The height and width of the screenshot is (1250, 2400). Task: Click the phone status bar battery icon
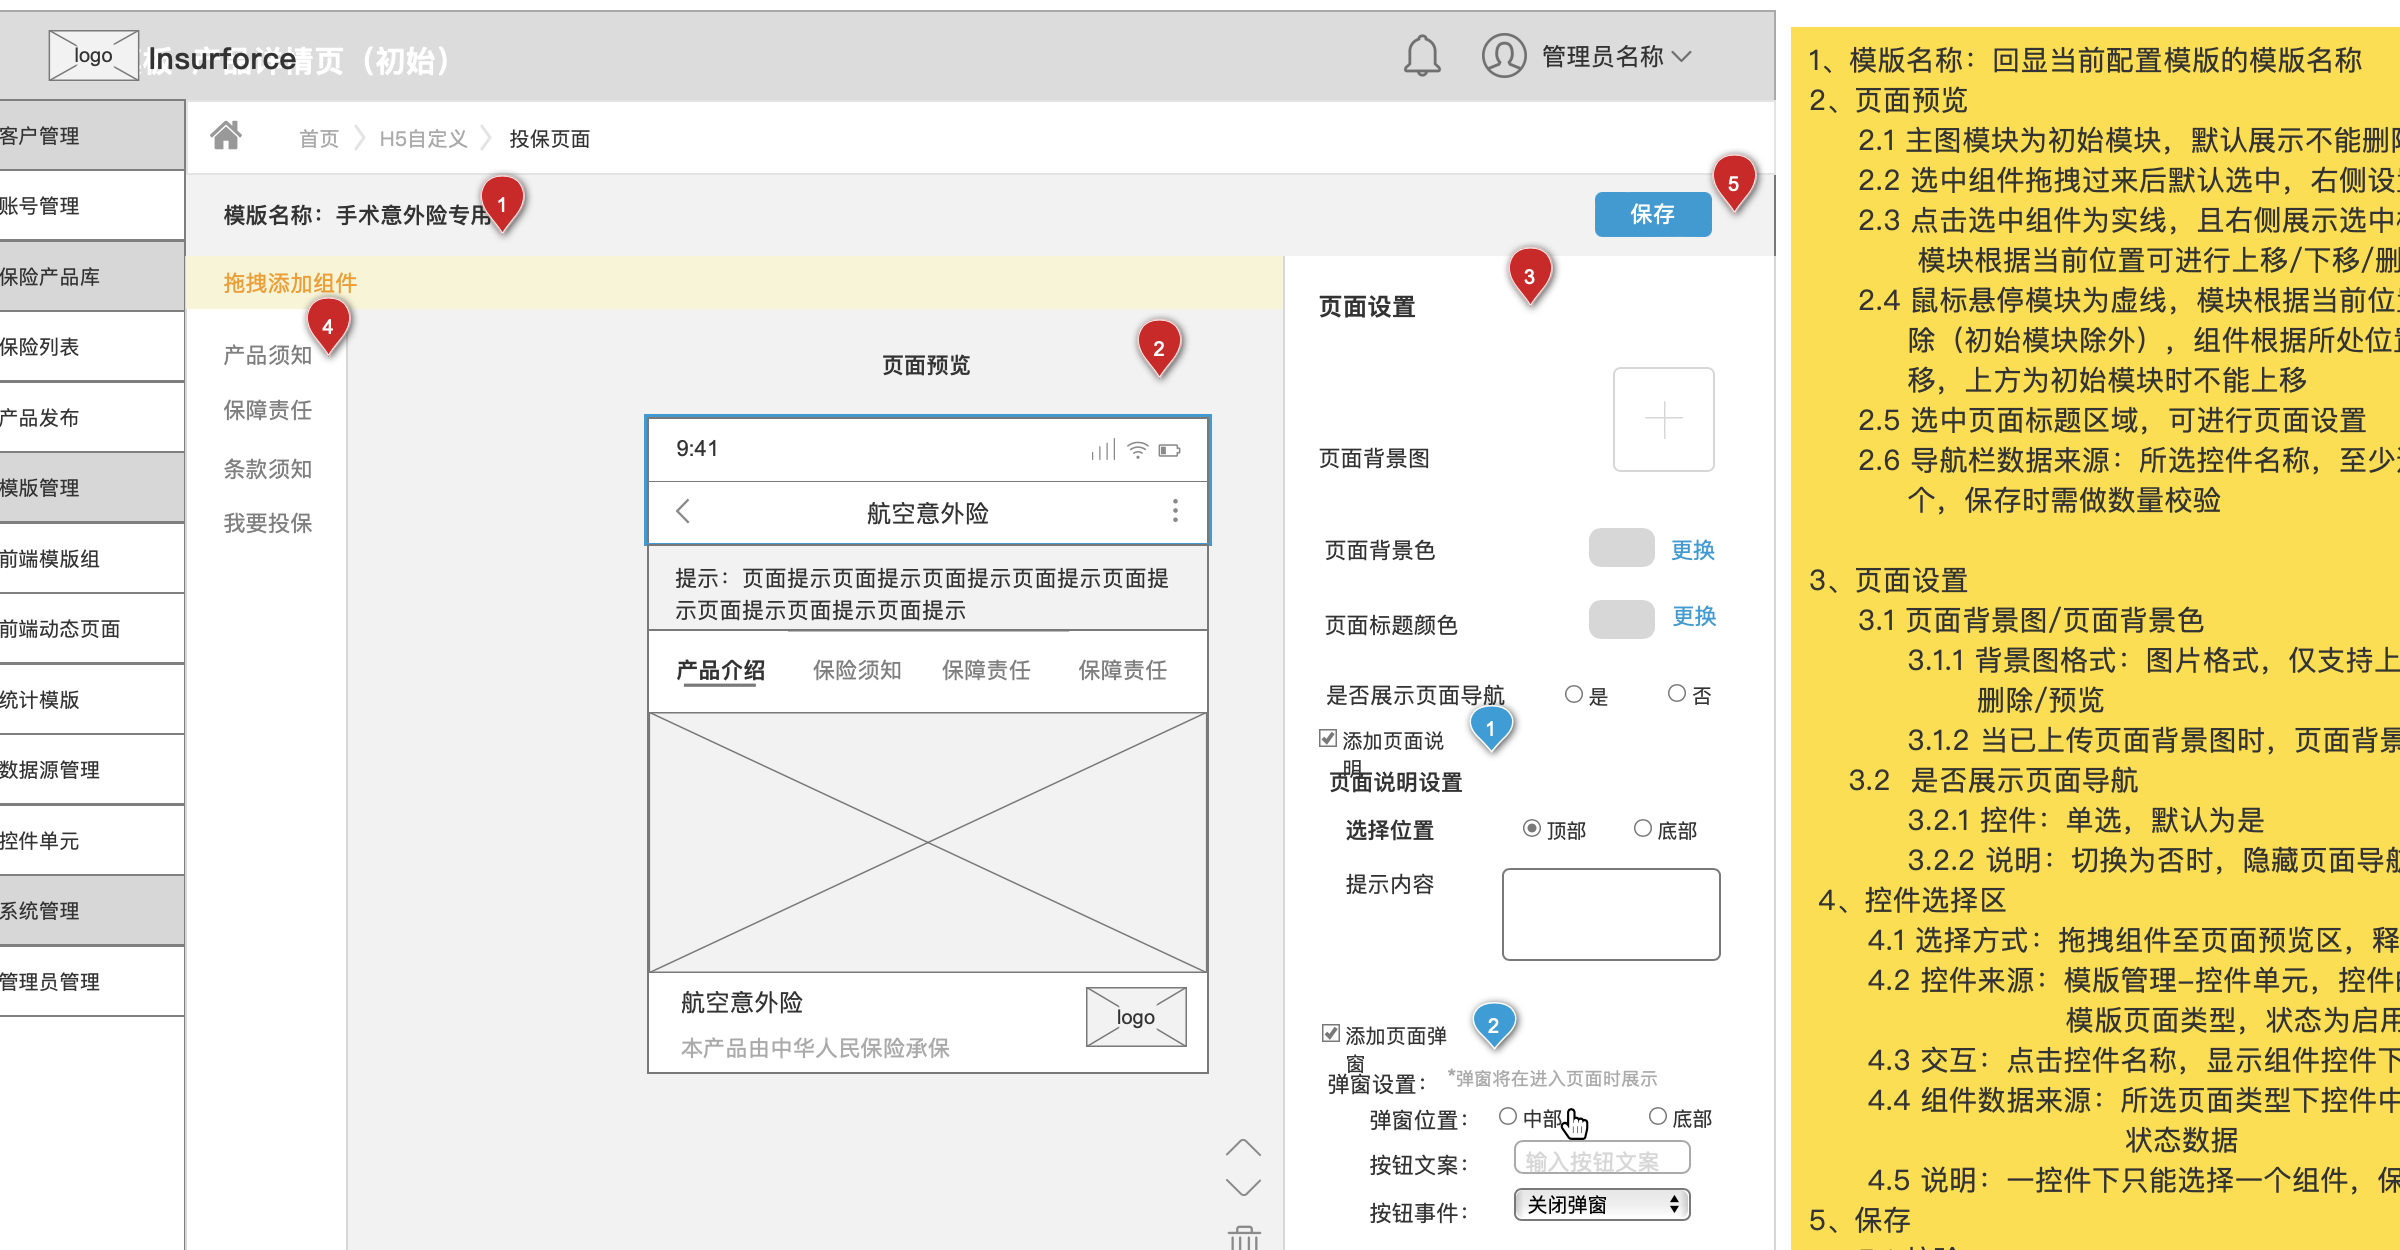pos(1170,450)
